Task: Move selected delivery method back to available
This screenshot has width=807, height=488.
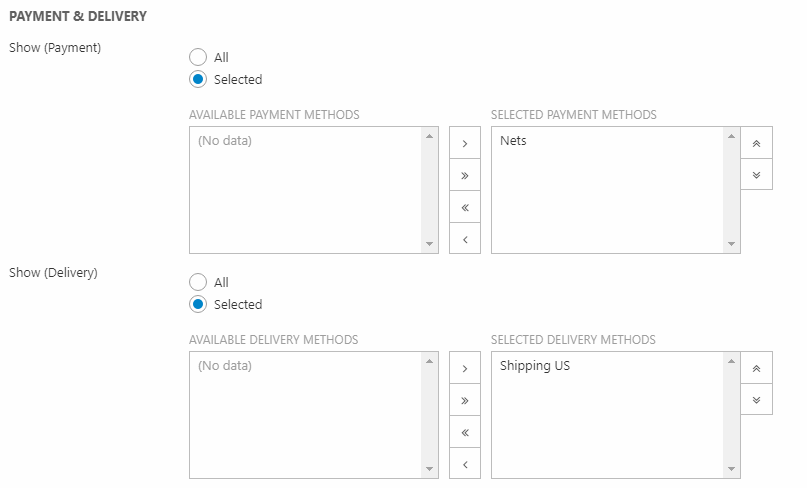Action: point(465,465)
